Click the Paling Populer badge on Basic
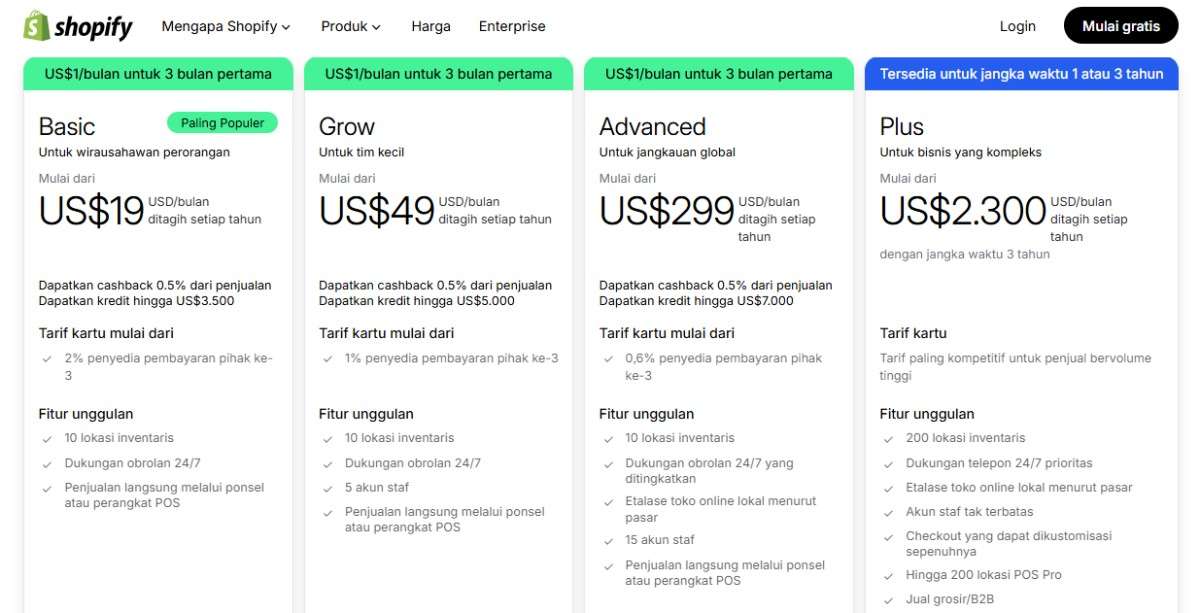Image resolution: width=1200 pixels, height=613 pixels. 222,123
